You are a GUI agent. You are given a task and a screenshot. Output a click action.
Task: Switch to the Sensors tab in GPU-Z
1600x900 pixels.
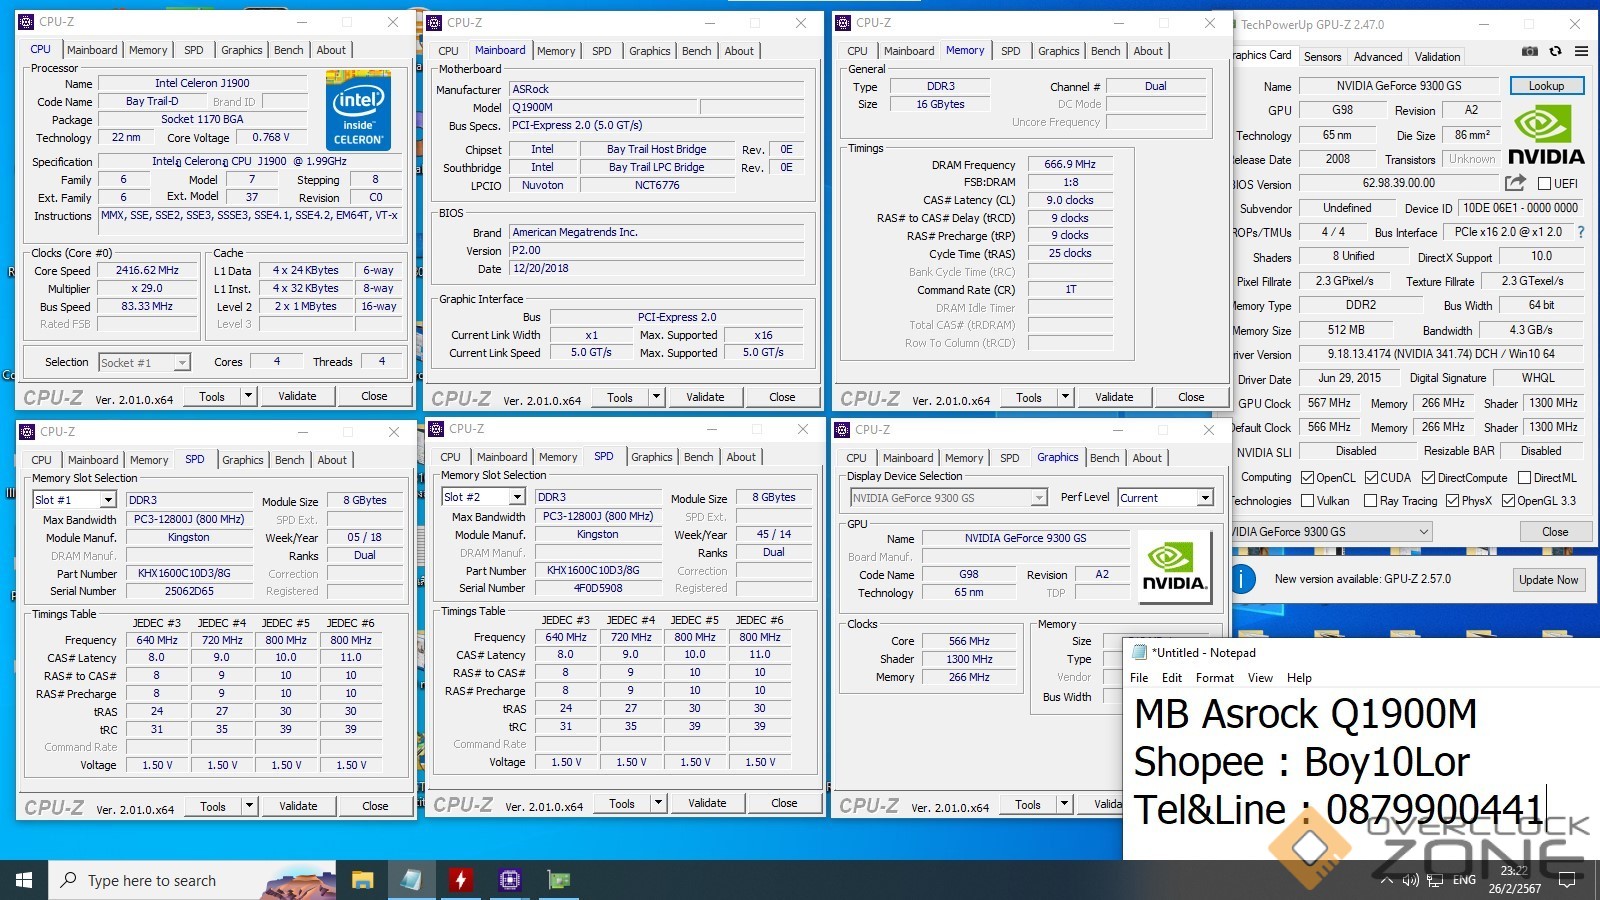[1322, 57]
